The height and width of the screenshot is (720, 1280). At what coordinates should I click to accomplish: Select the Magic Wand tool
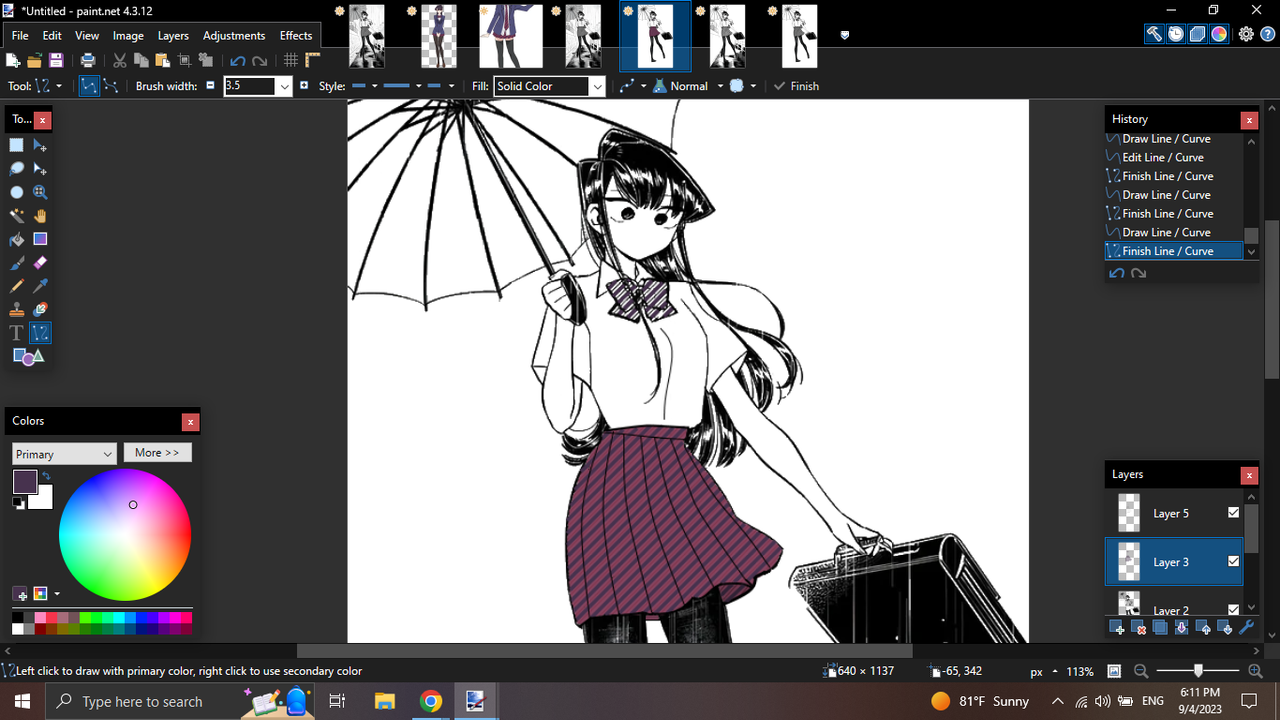[16, 215]
